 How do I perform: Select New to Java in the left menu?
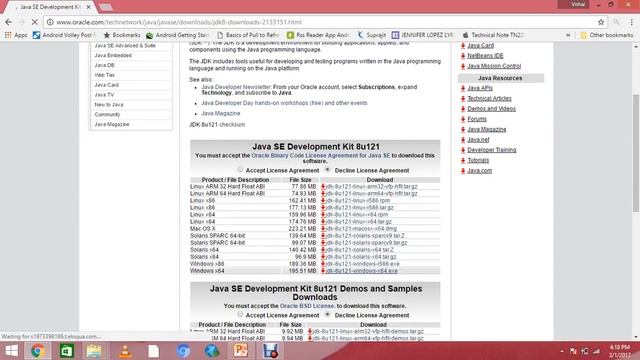[x=109, y=104]
